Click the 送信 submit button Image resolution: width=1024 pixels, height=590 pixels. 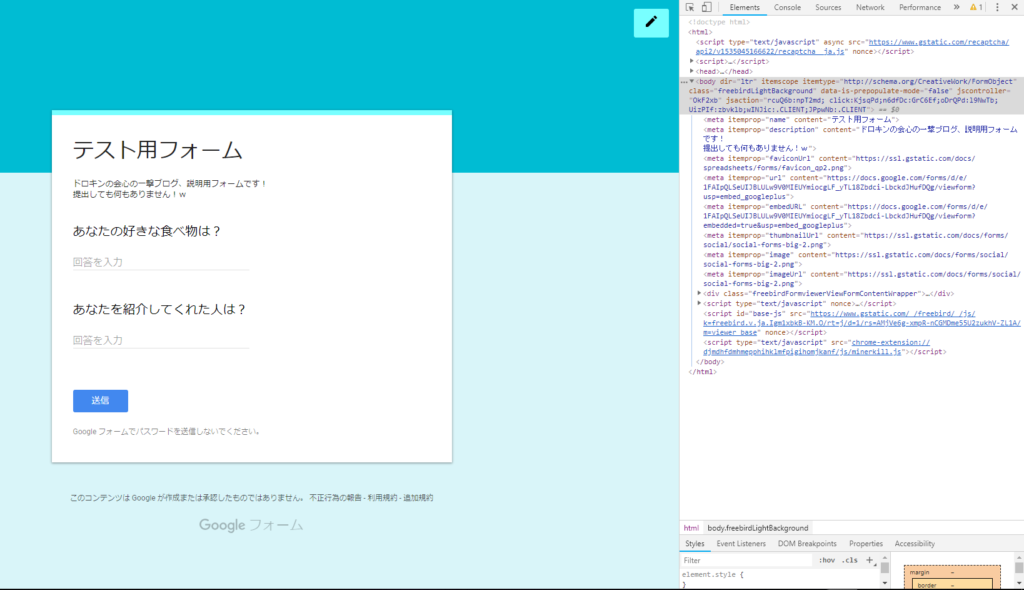tap(101, 401)
